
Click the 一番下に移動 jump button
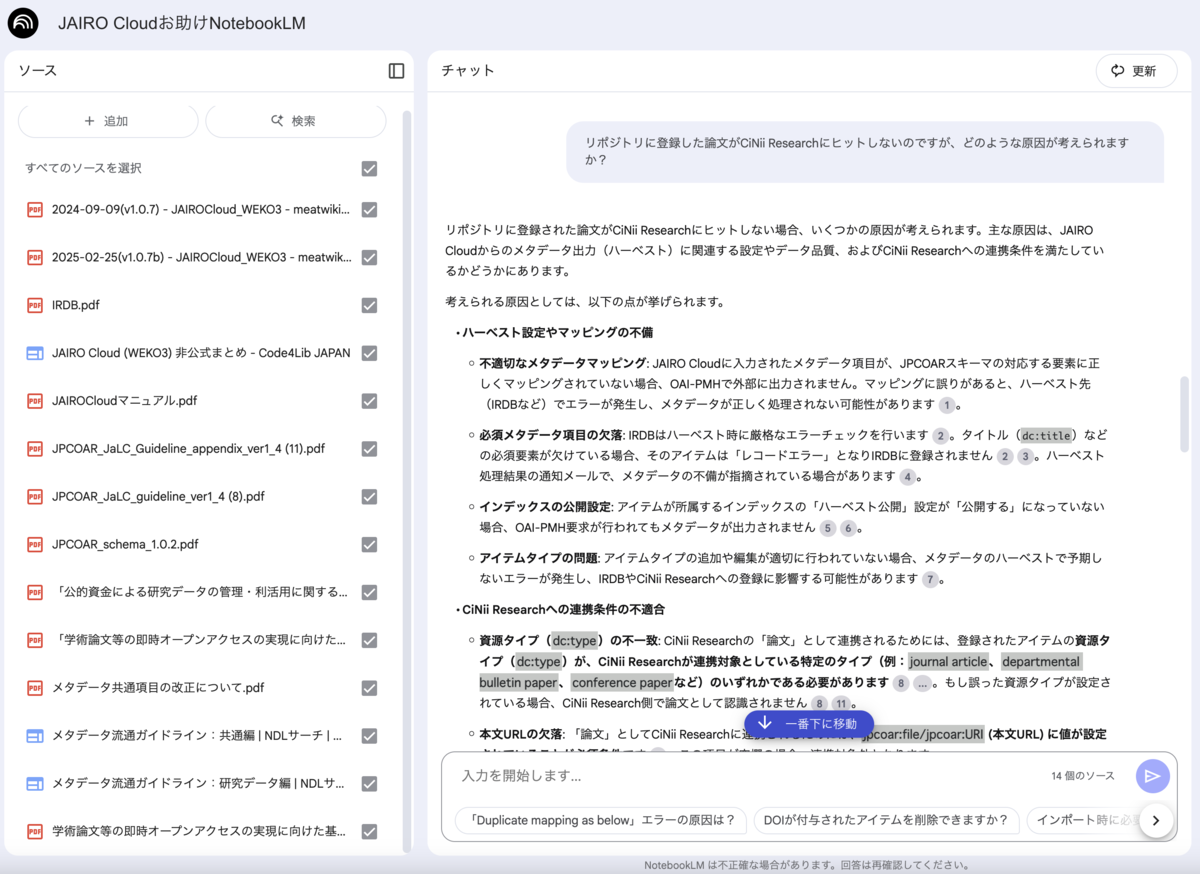click(x=808, y=723)
